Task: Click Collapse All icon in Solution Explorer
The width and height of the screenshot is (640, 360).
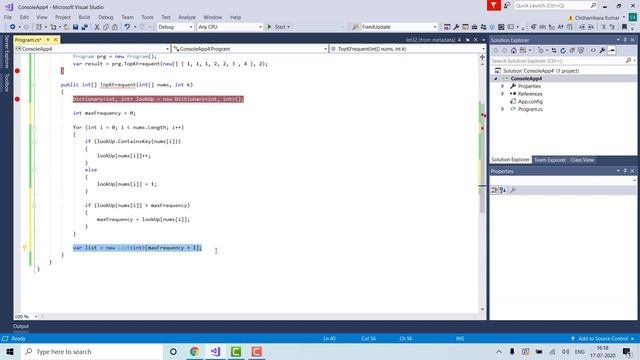Action: pyautogui.click(x=572, y=51)
